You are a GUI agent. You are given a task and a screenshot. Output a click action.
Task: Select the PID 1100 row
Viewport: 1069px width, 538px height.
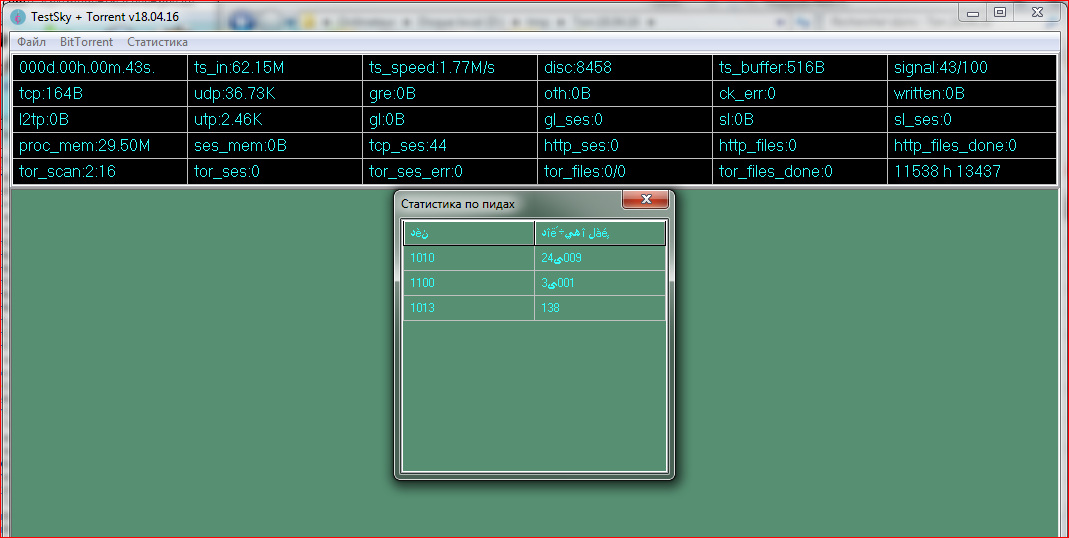469,283
